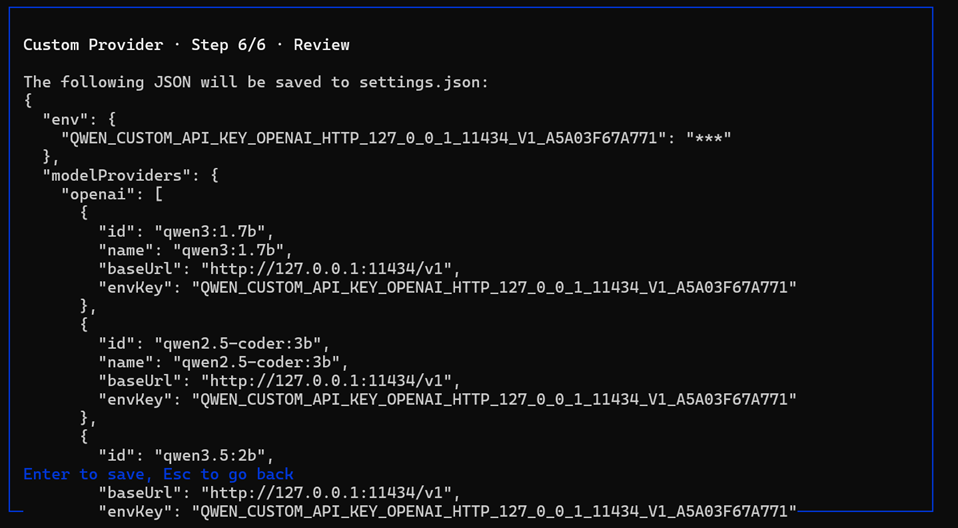Click the "modelProviders" key line
The image size is (958, 528).
point(130,176)
